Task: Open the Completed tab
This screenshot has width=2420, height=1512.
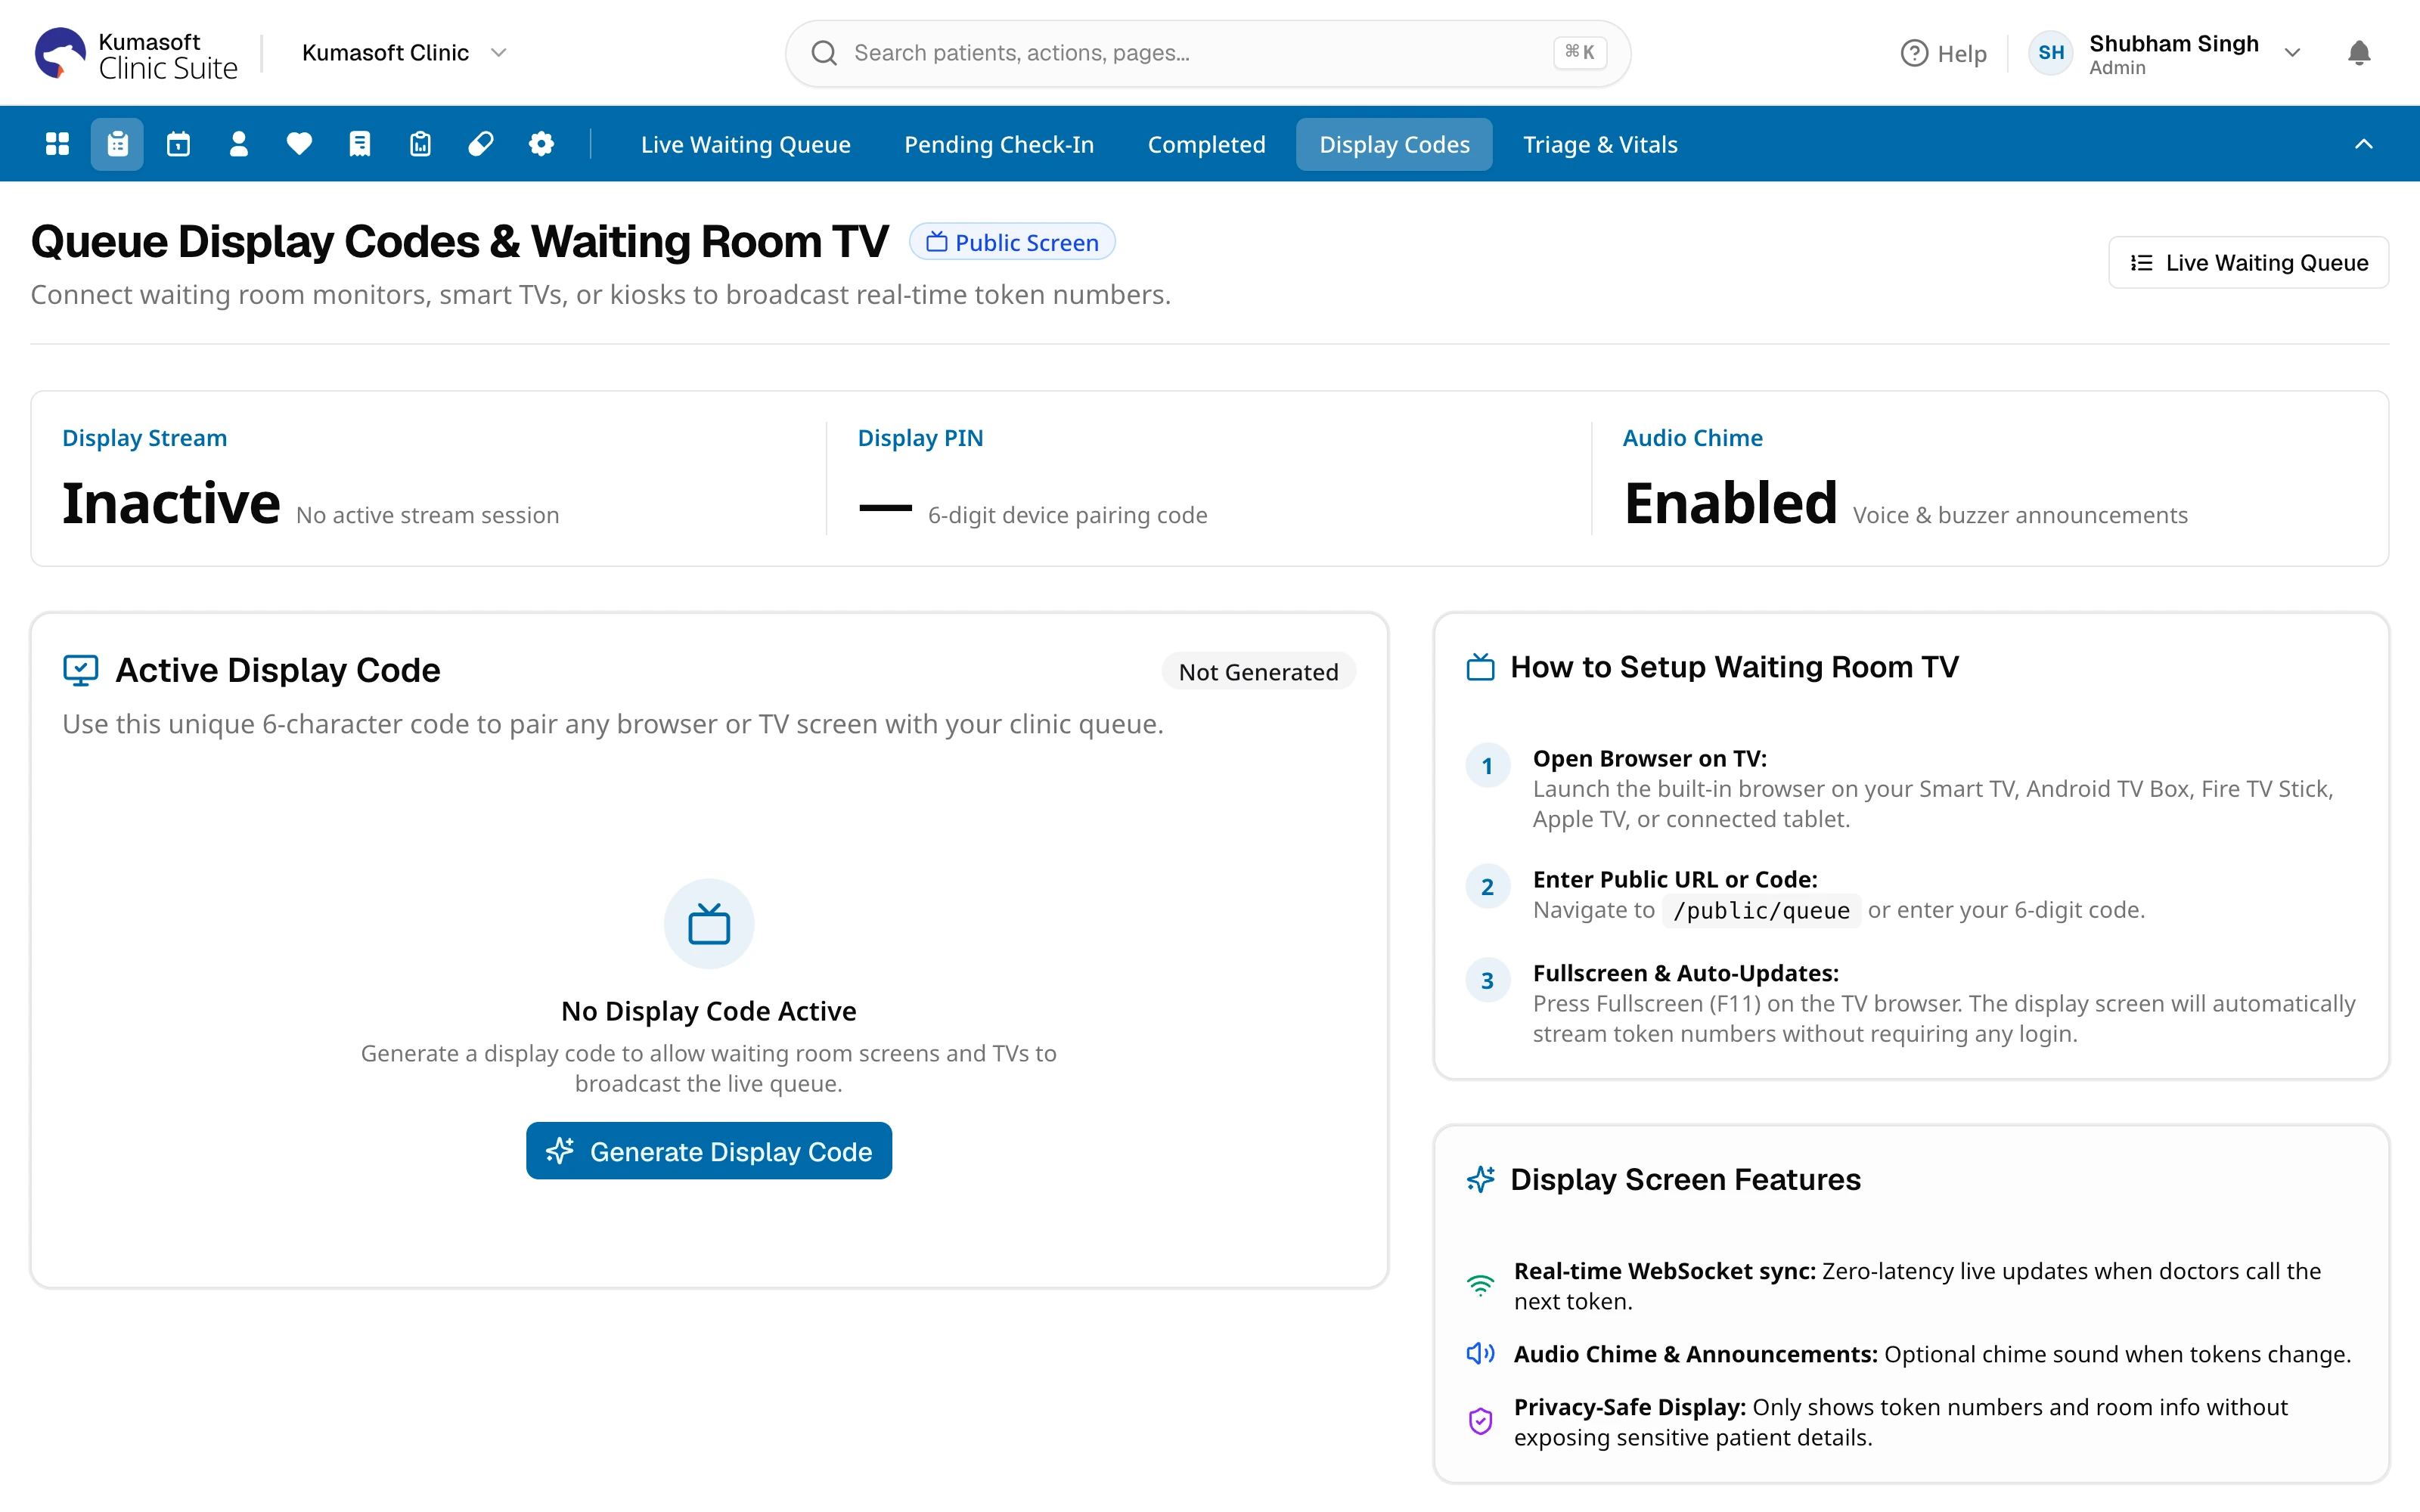Action: pyautogui.click(x=1206, y=144)
